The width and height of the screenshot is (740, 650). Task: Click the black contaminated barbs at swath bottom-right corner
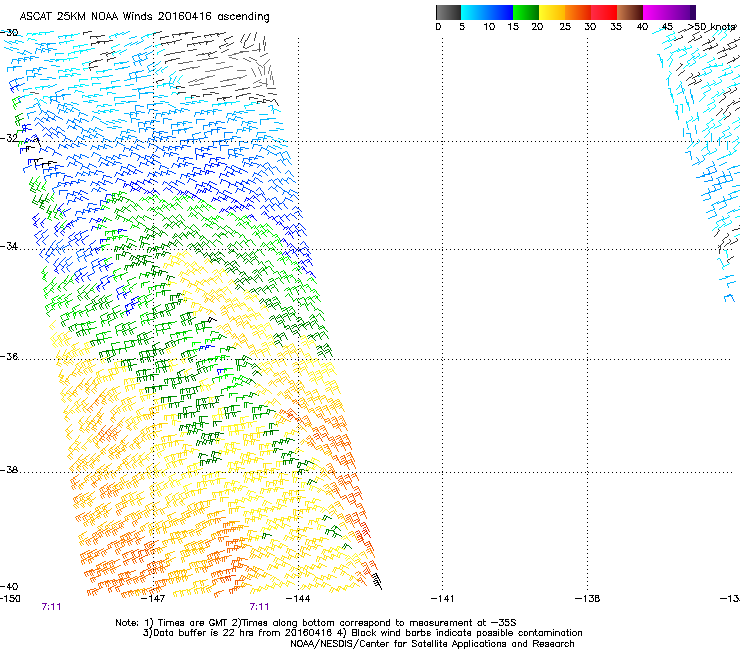(376, 581)
